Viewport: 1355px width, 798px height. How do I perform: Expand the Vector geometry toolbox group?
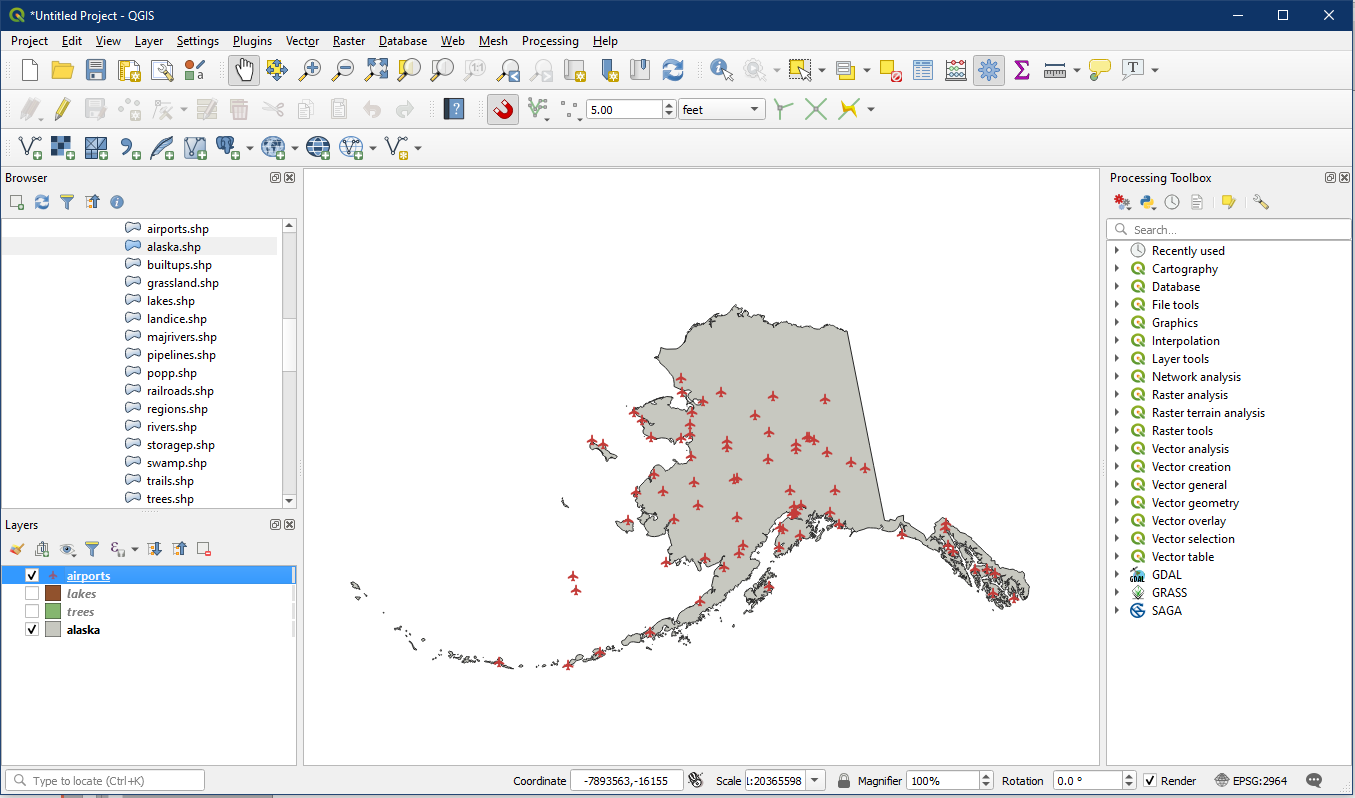tap(1117, 503)
